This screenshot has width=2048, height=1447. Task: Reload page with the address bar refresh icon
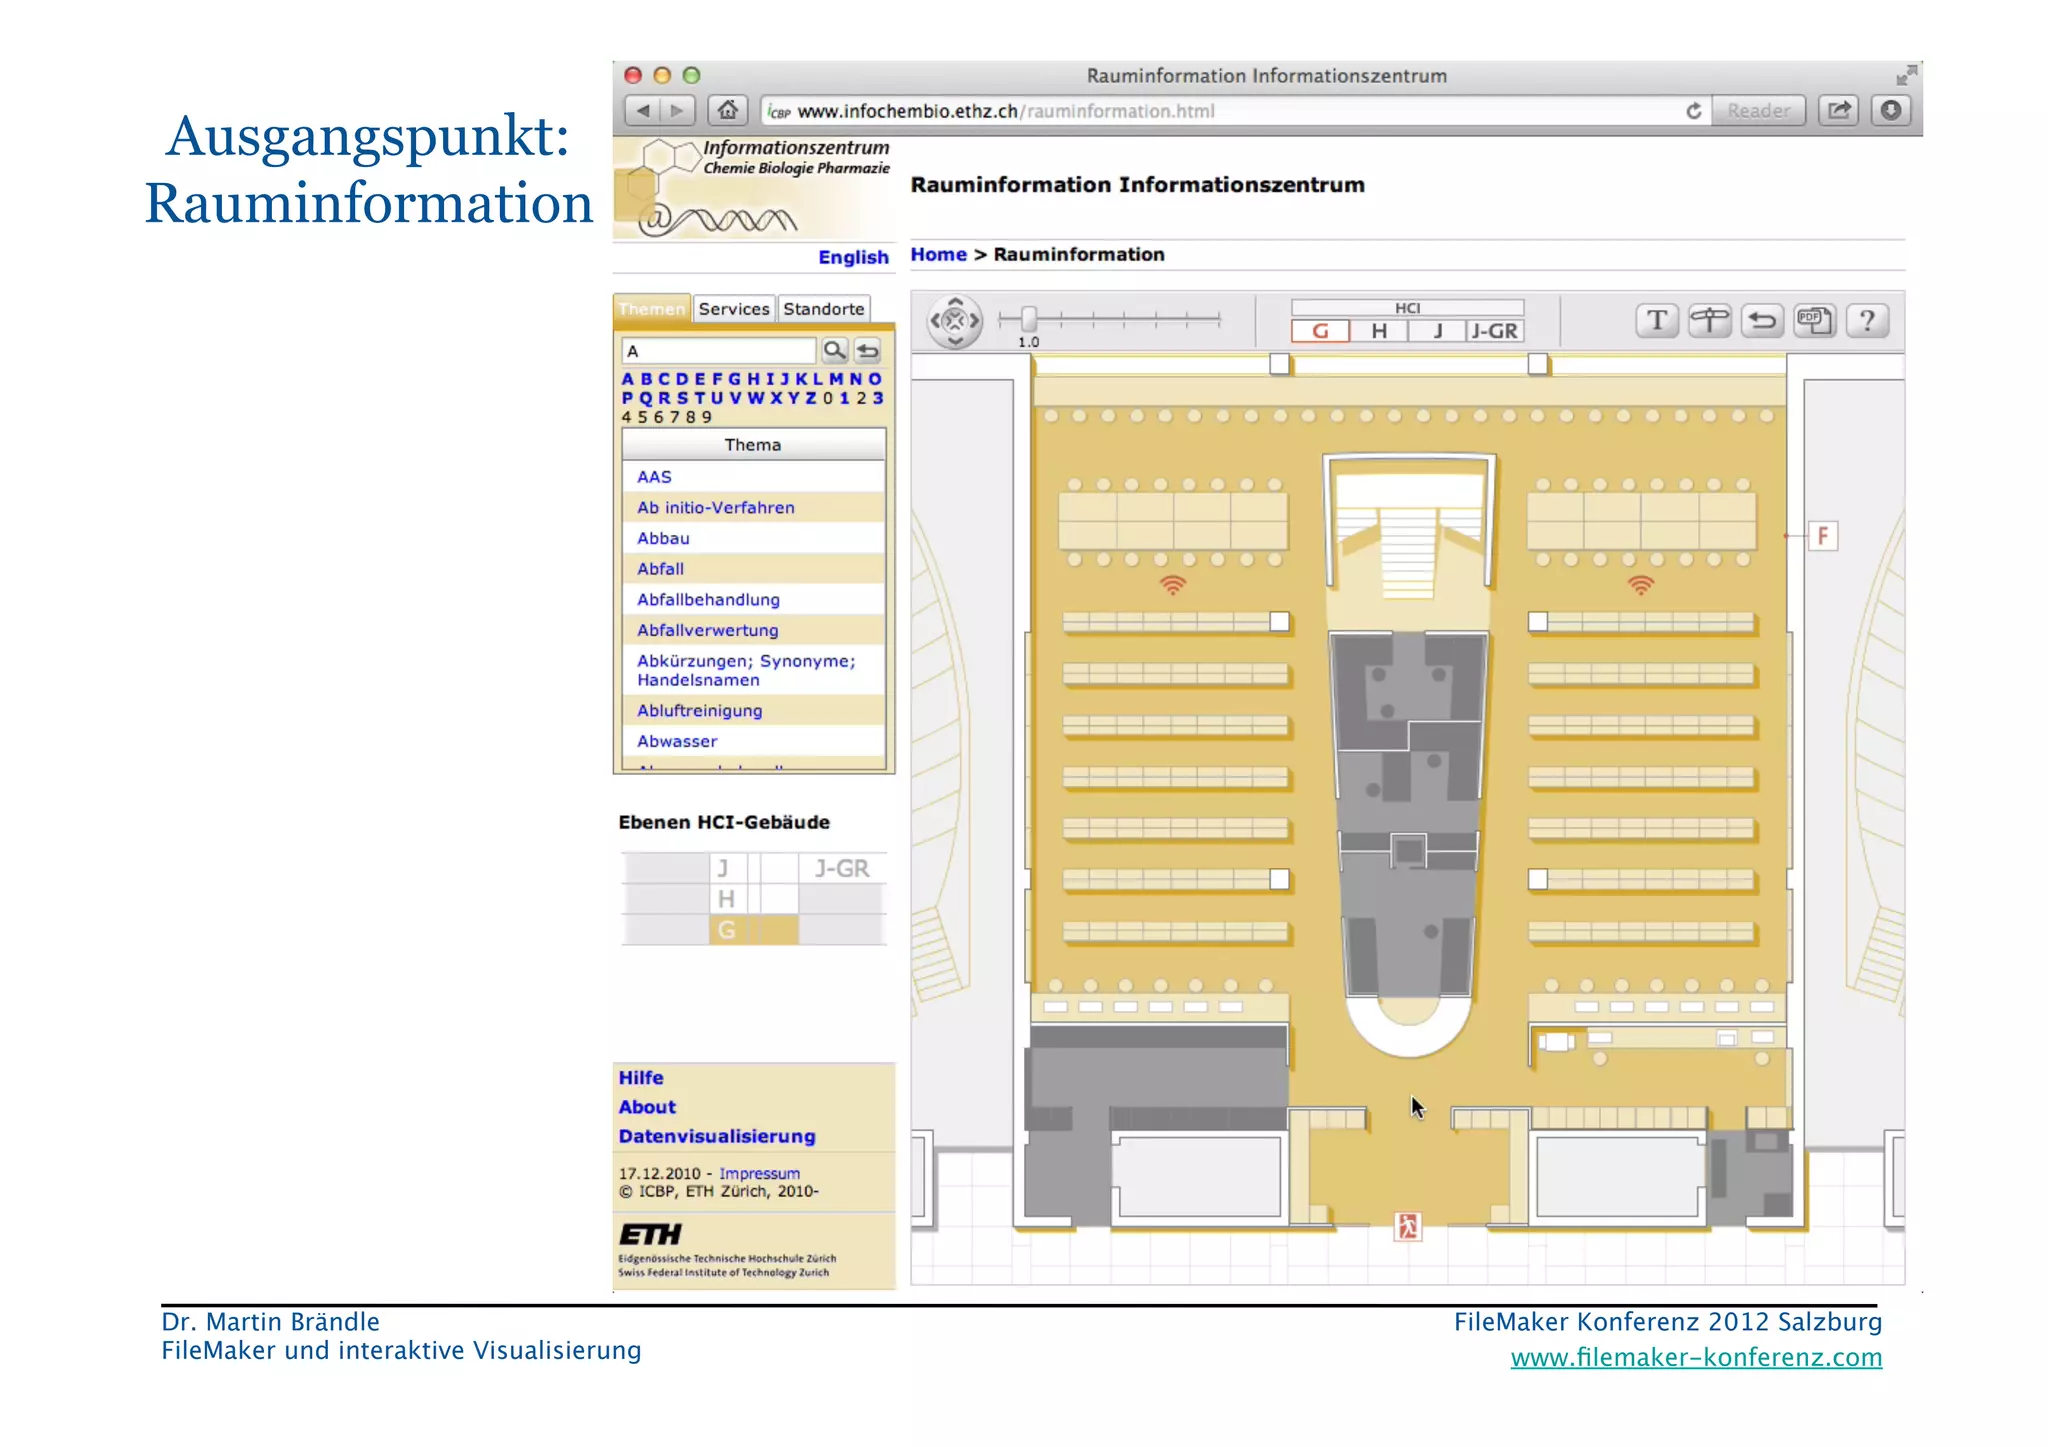(1693, 111)
